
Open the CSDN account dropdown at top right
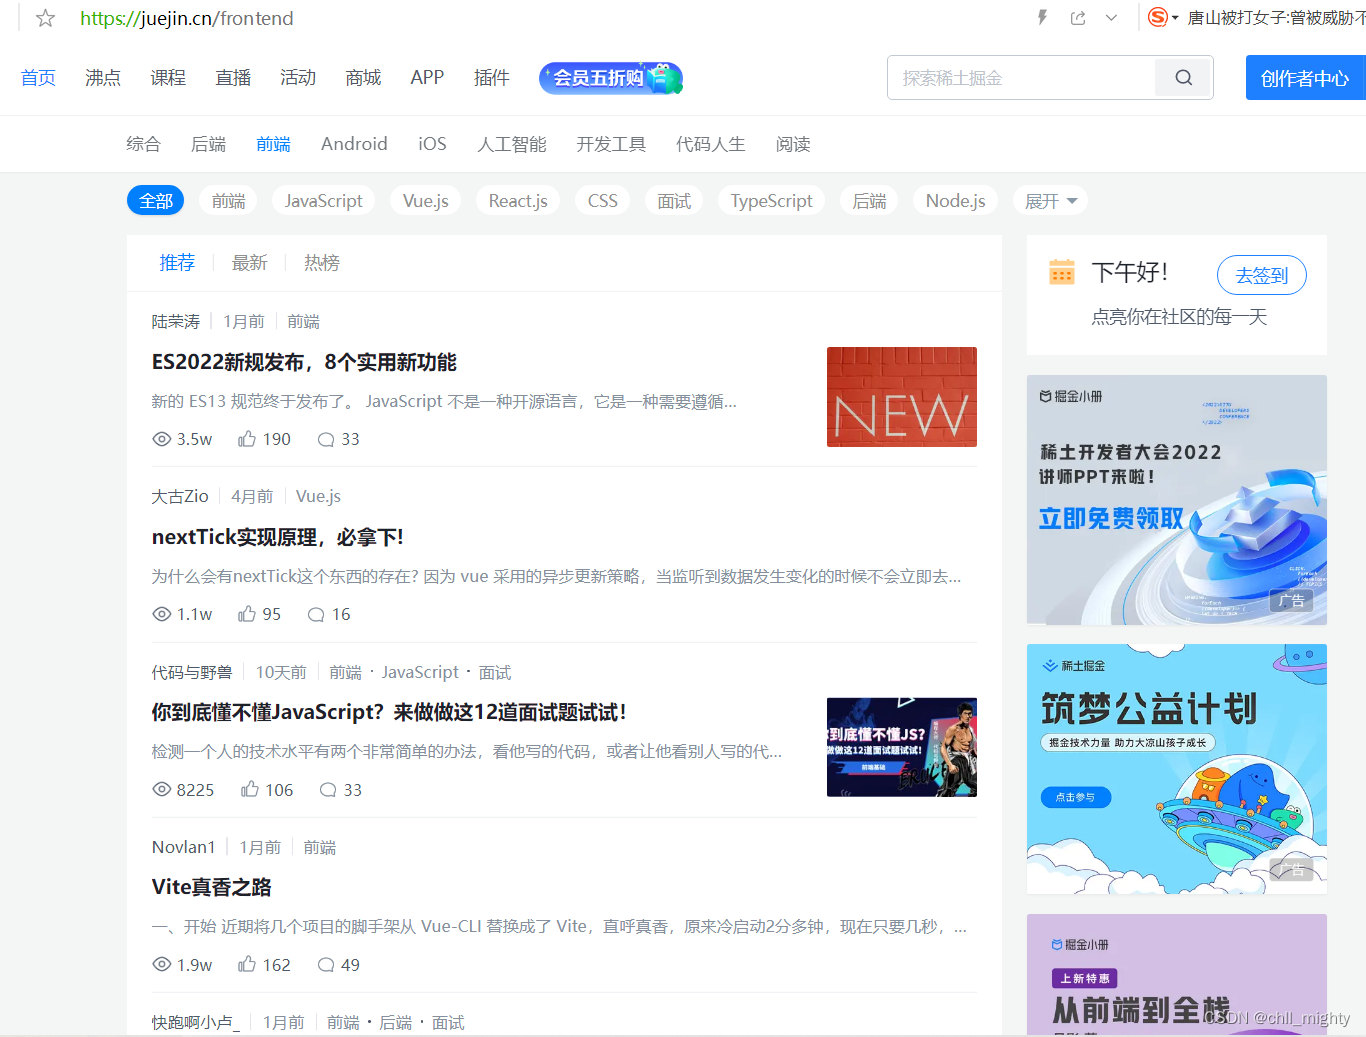(x=1163, y=17)
